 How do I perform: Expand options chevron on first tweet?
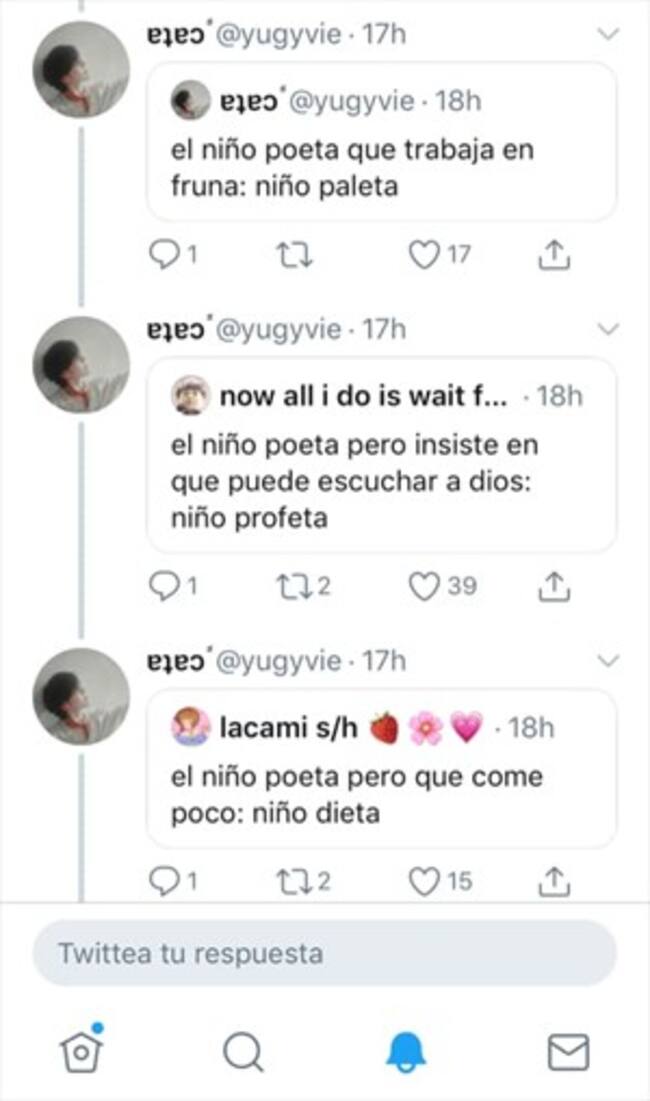click(x=607, y=35)
